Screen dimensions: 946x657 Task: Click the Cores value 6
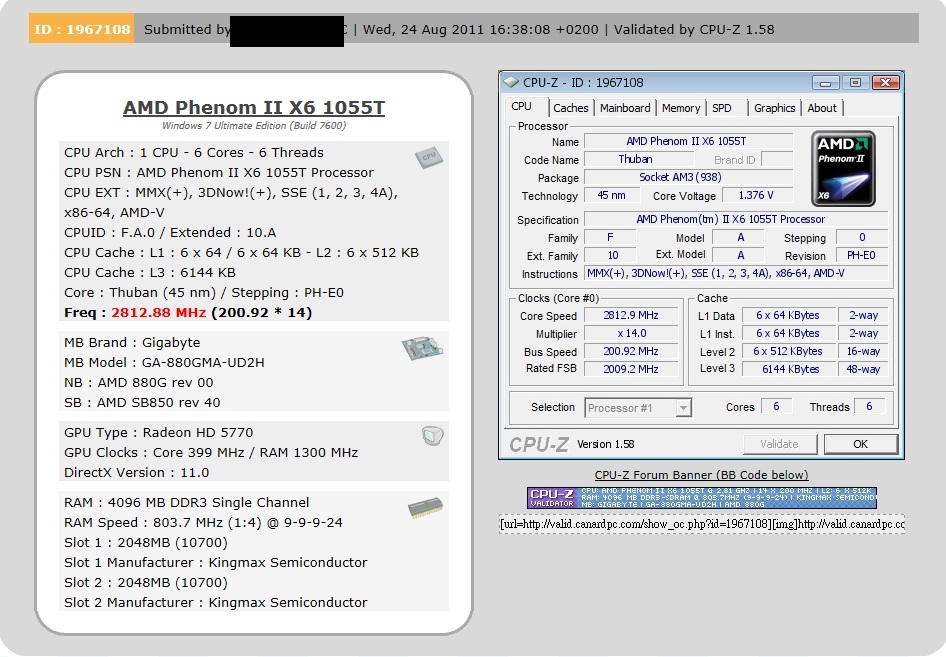[x=776, y=407]
